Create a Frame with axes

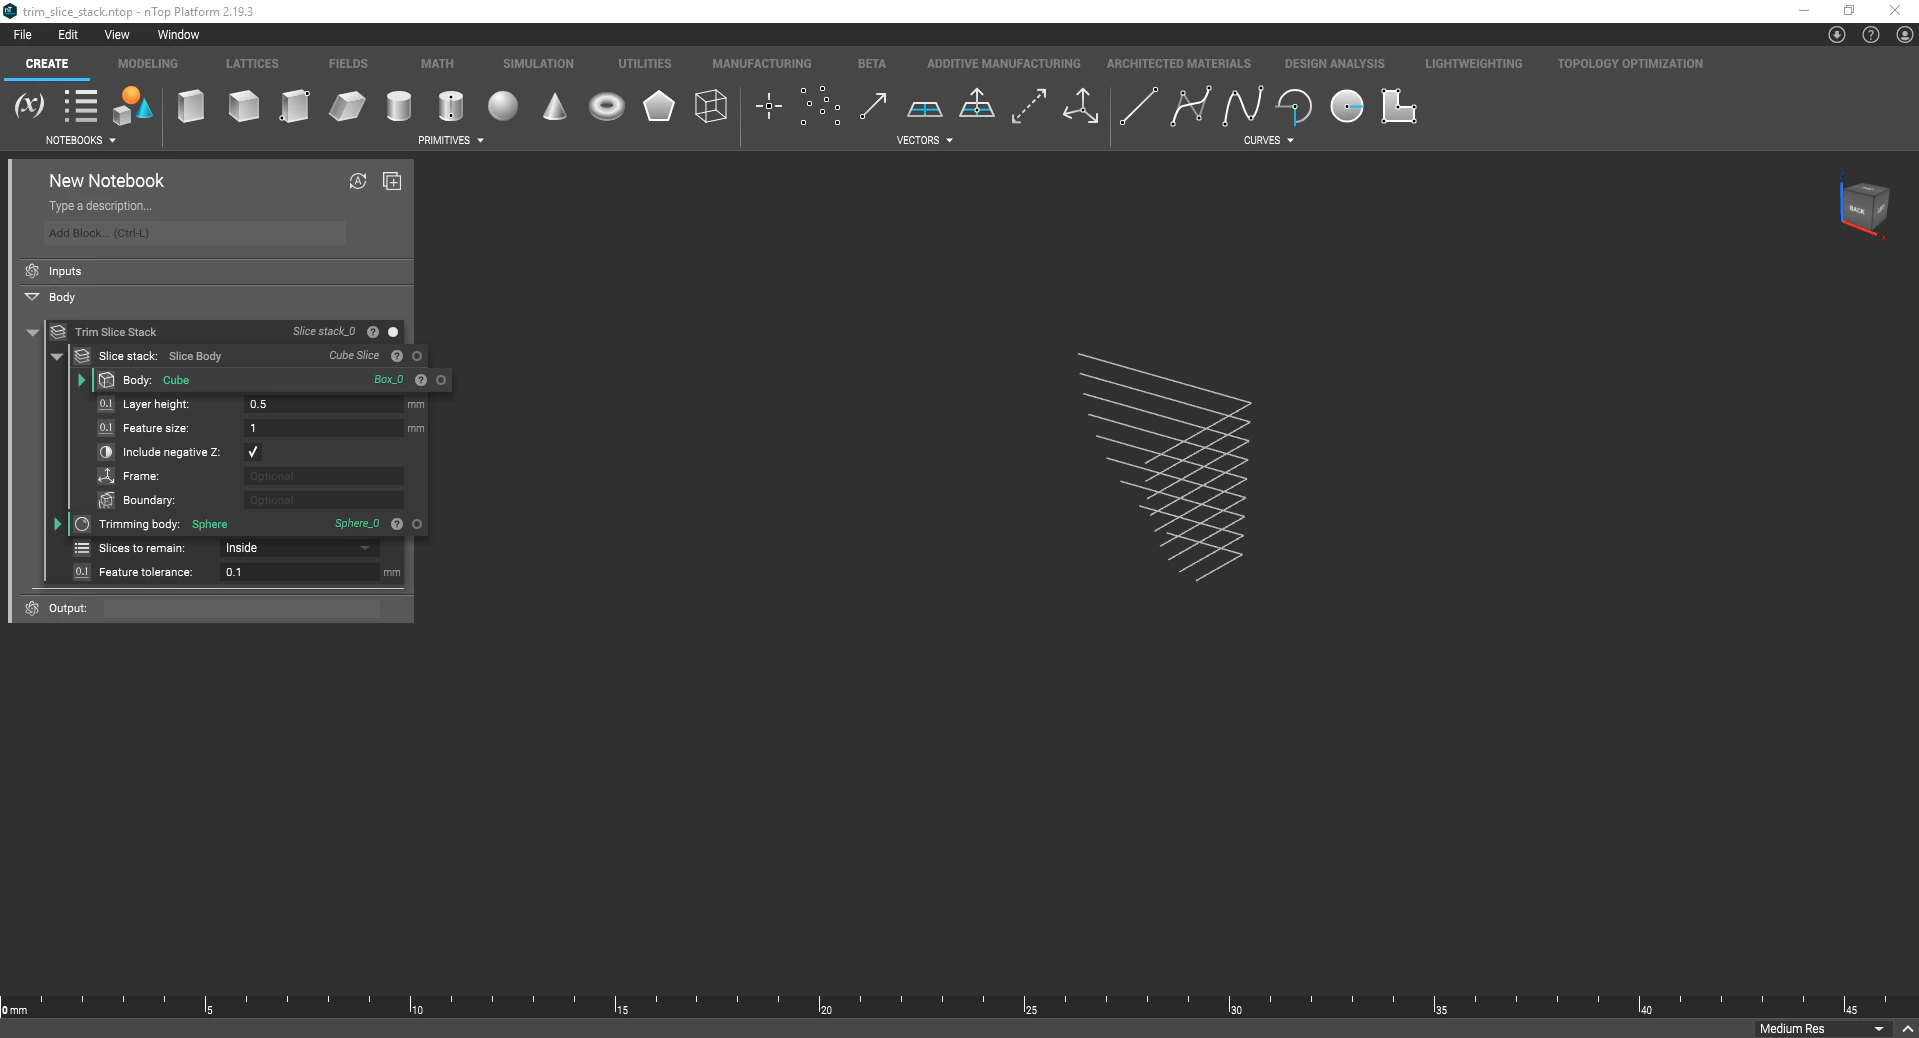[x=1081, y=106]
